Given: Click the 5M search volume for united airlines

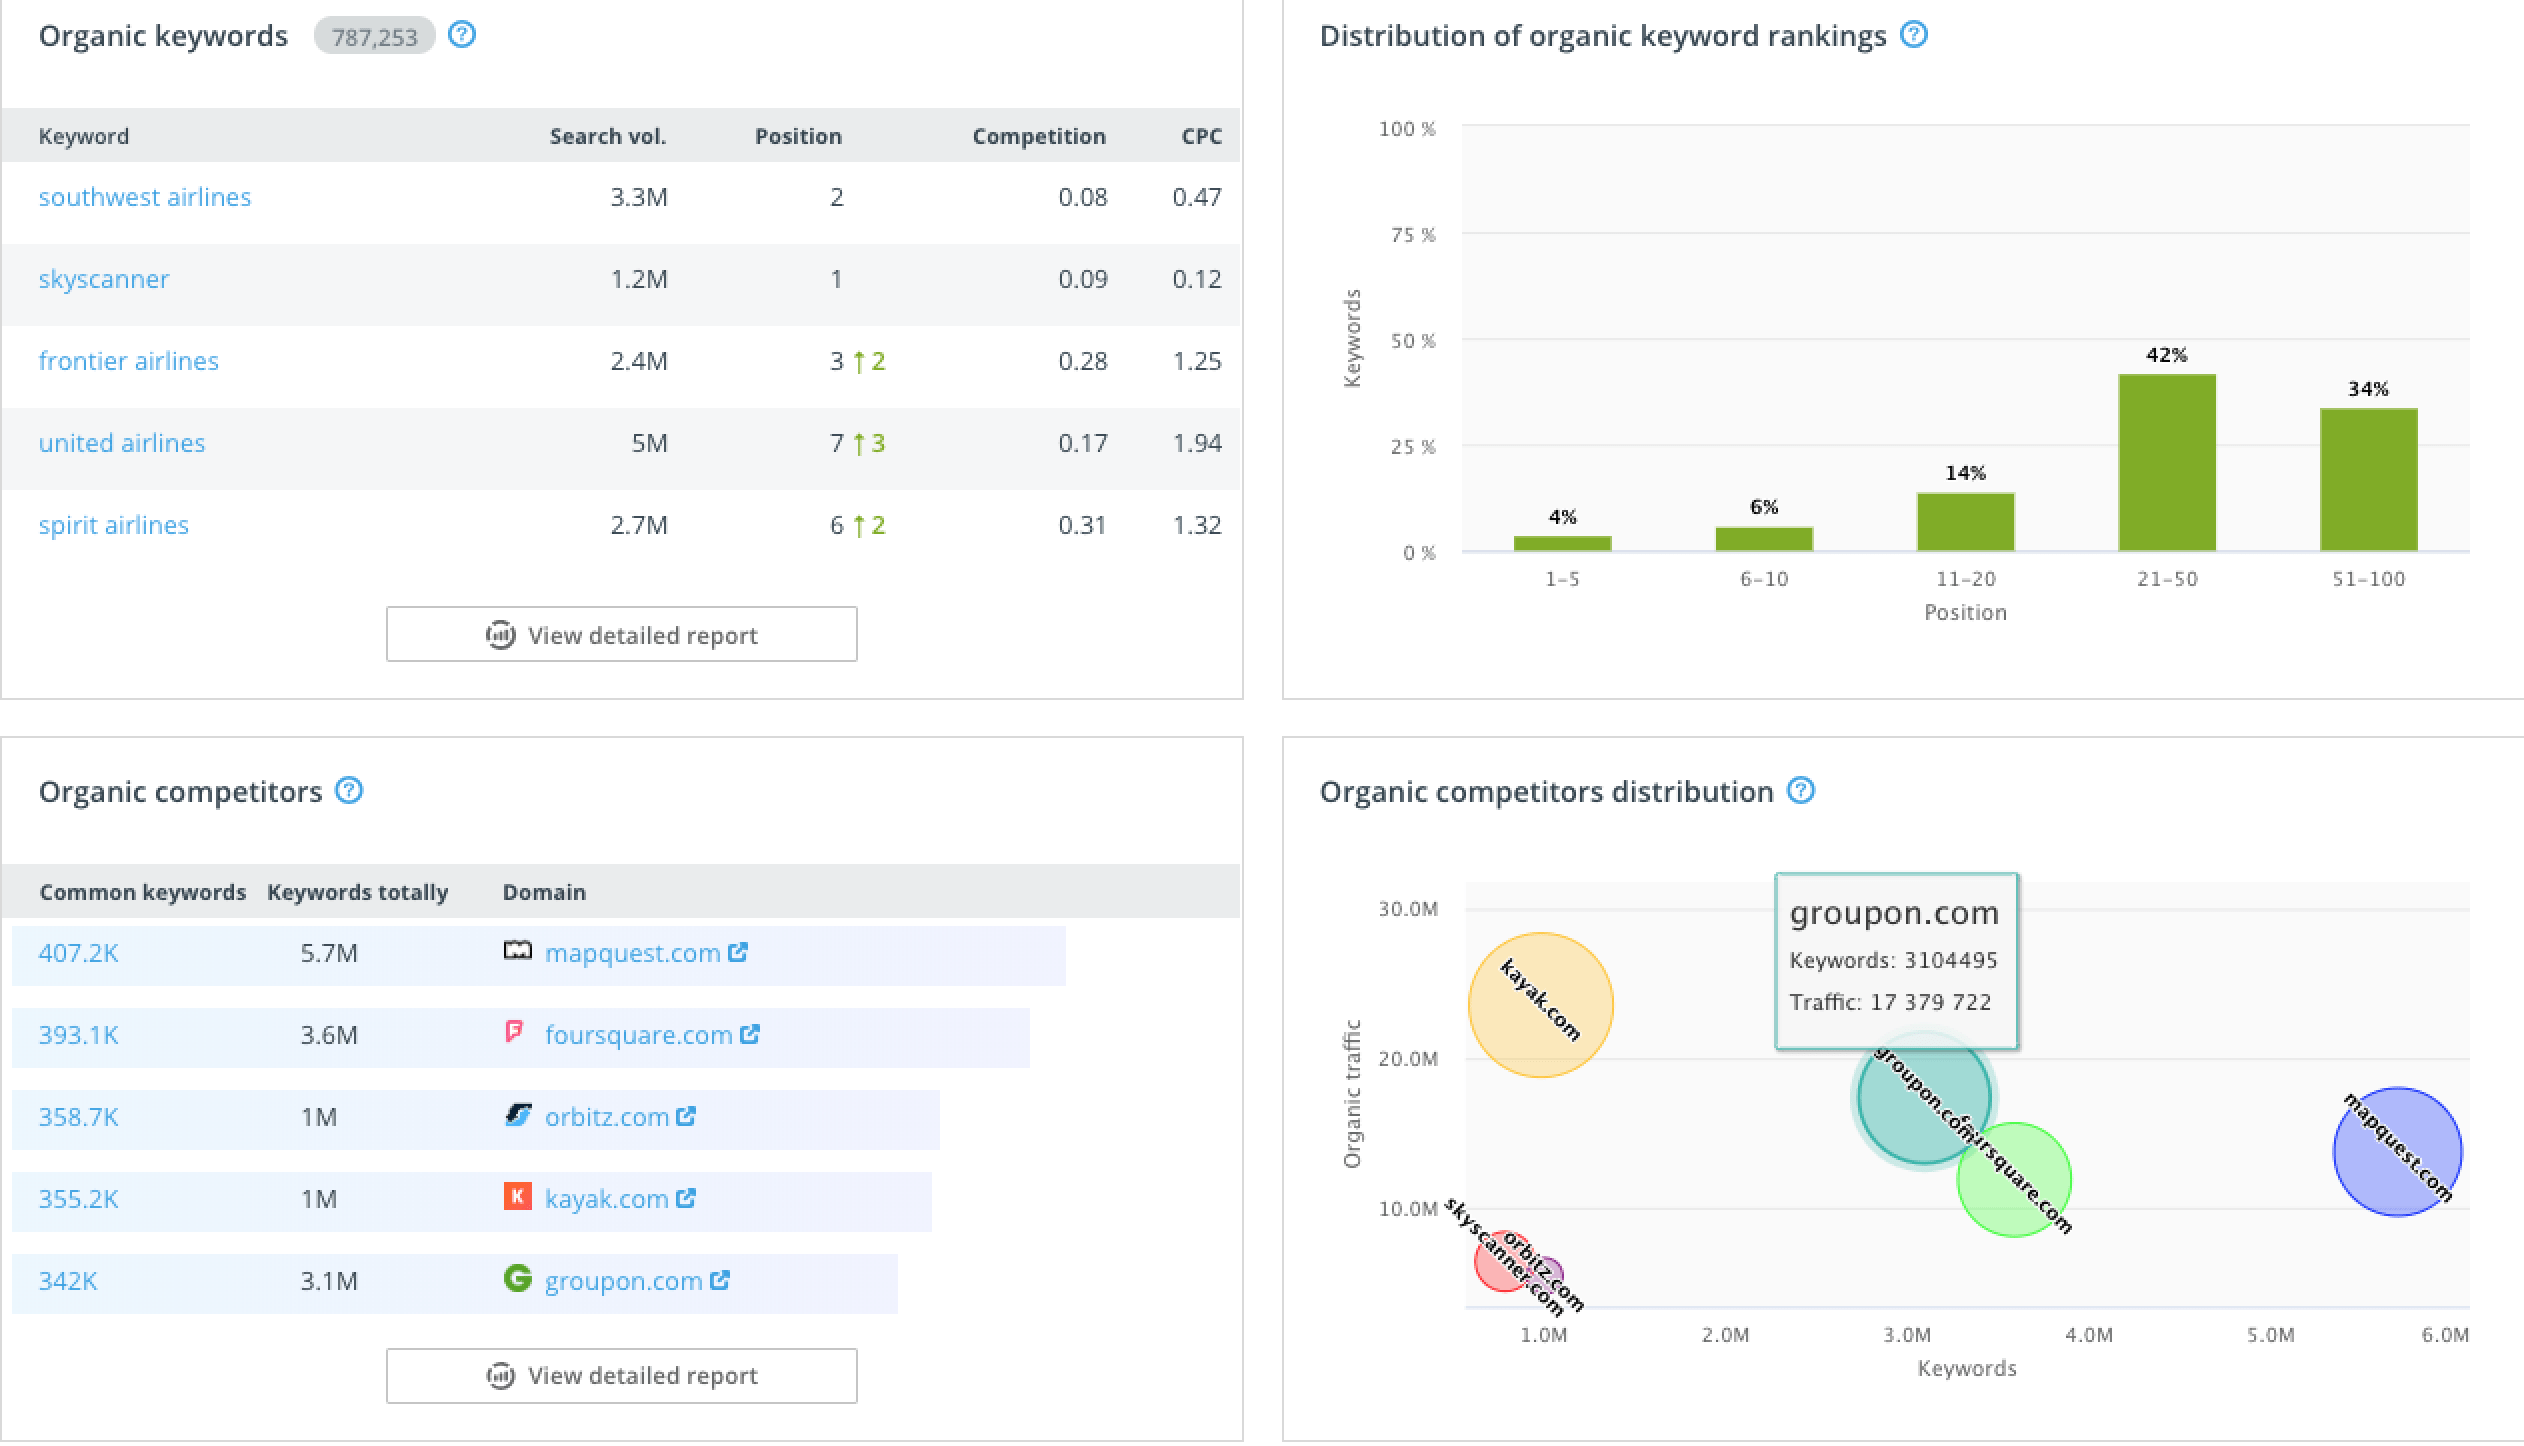Looking at the screenshot, I should click(x=649, y=443).
